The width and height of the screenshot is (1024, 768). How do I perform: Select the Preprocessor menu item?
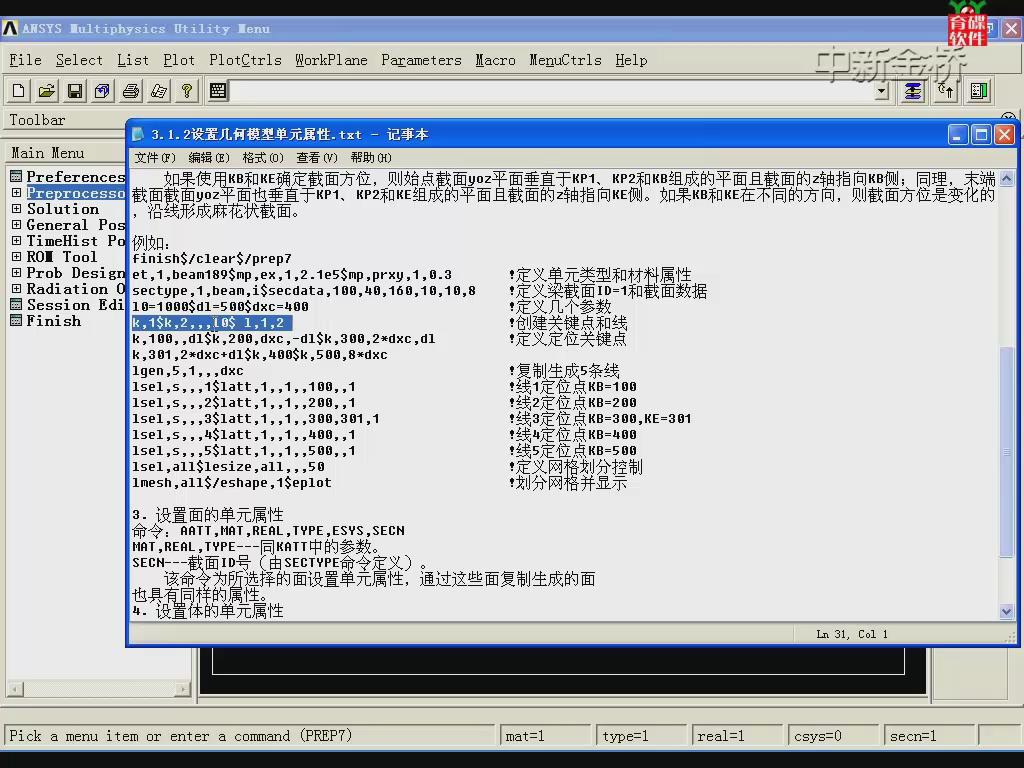[x=75, y=193]
